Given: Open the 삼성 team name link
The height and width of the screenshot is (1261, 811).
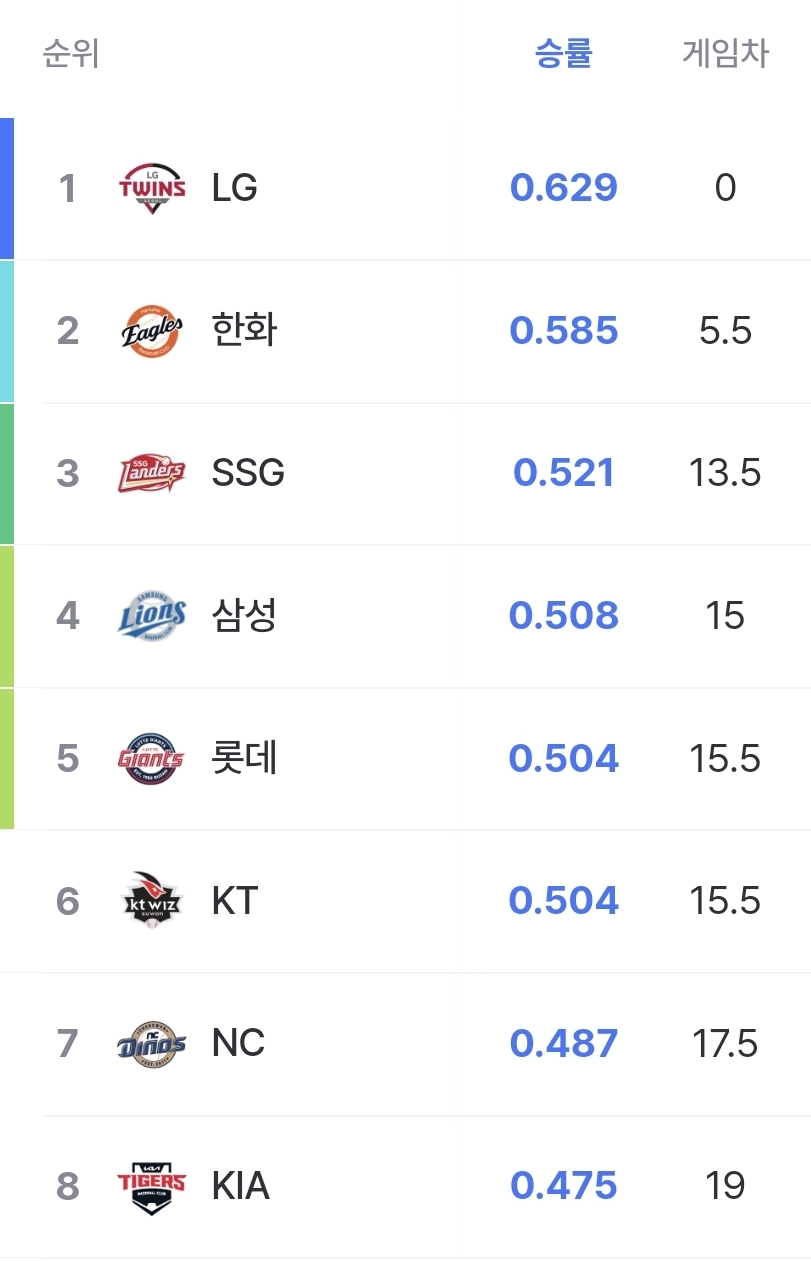Looking at the screenshot, I should [x=244, y=615].
